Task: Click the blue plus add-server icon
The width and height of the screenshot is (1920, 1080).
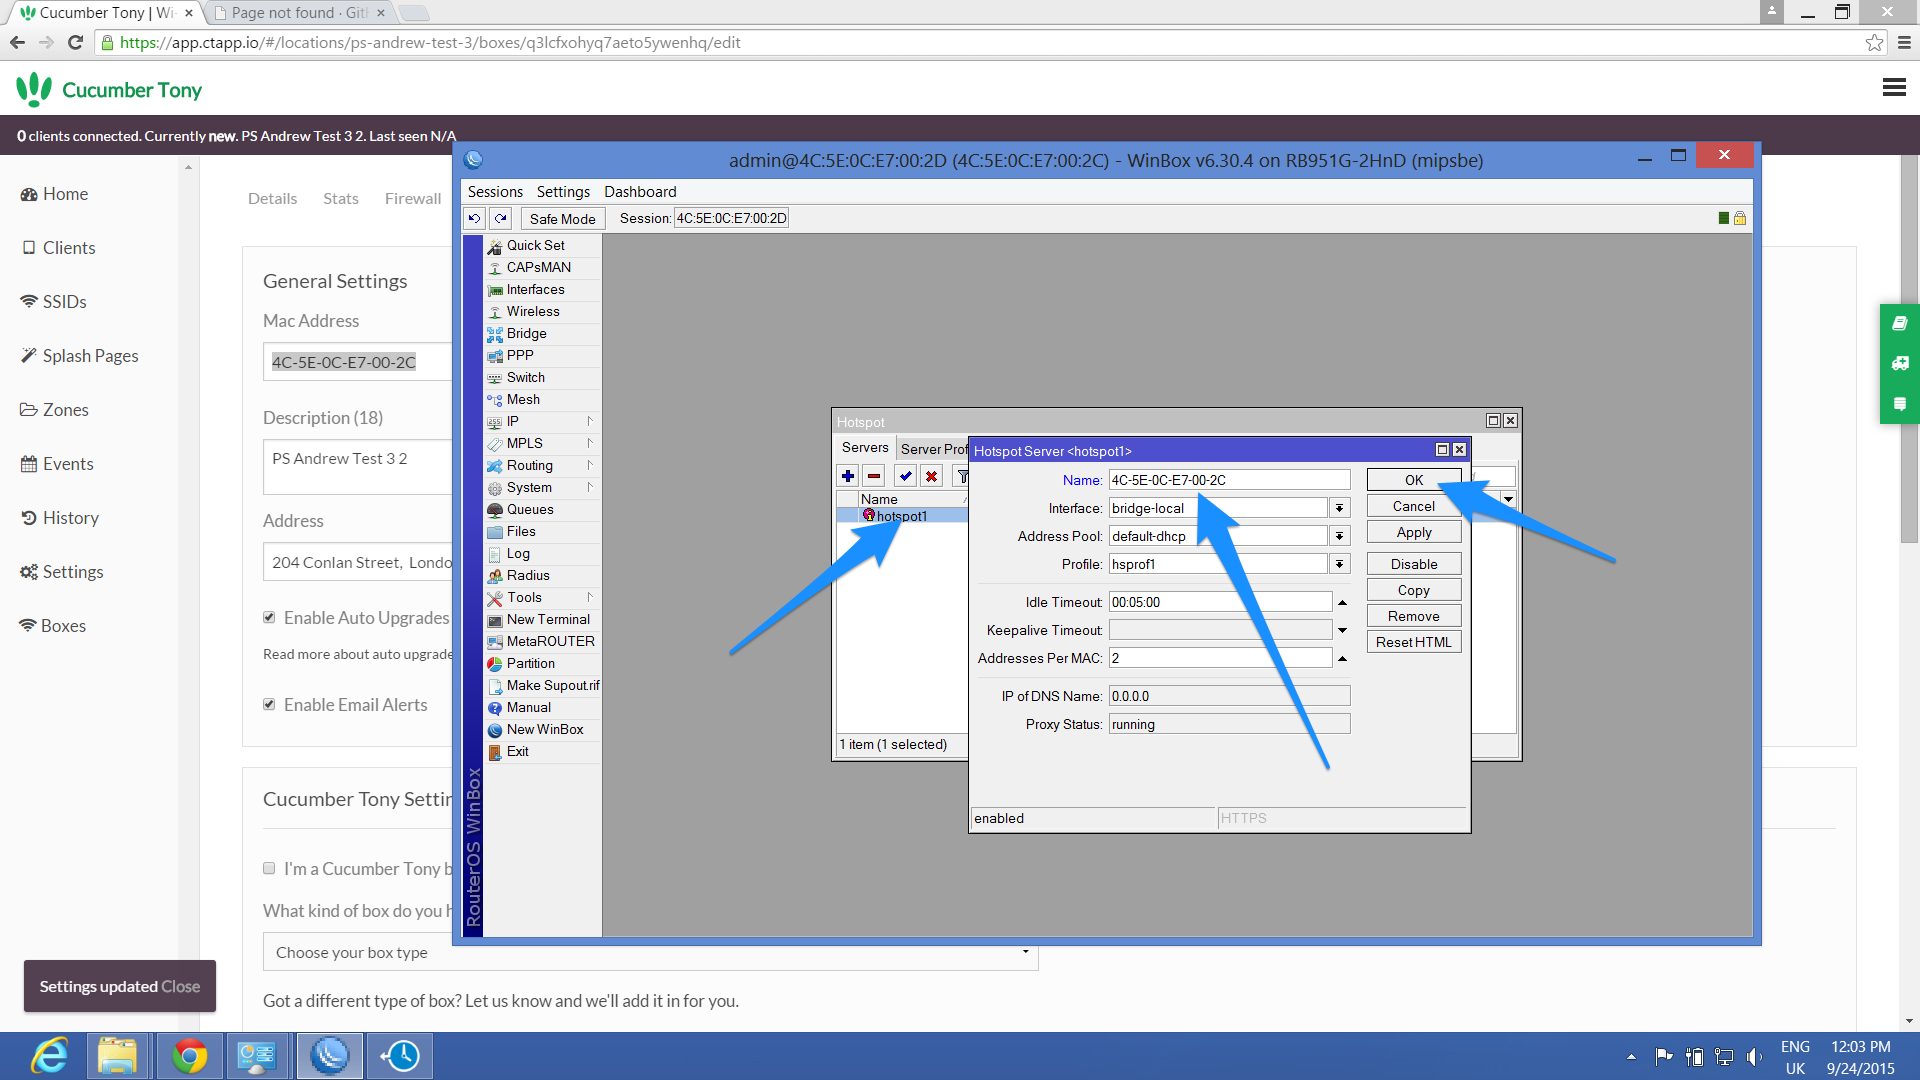Action: [x=848, y=476]
